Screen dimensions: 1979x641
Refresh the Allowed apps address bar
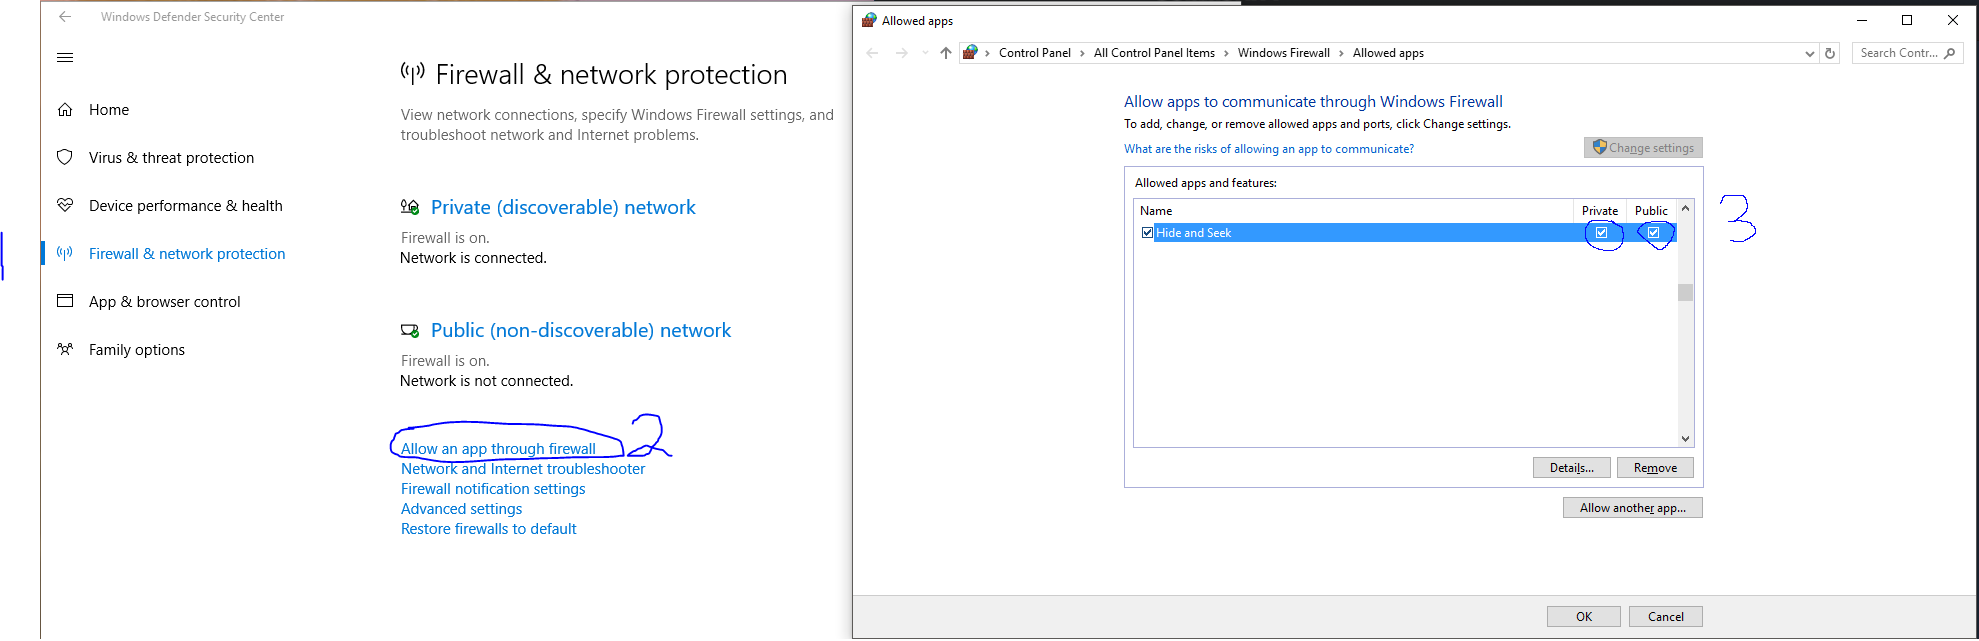tap(1830, 53)
